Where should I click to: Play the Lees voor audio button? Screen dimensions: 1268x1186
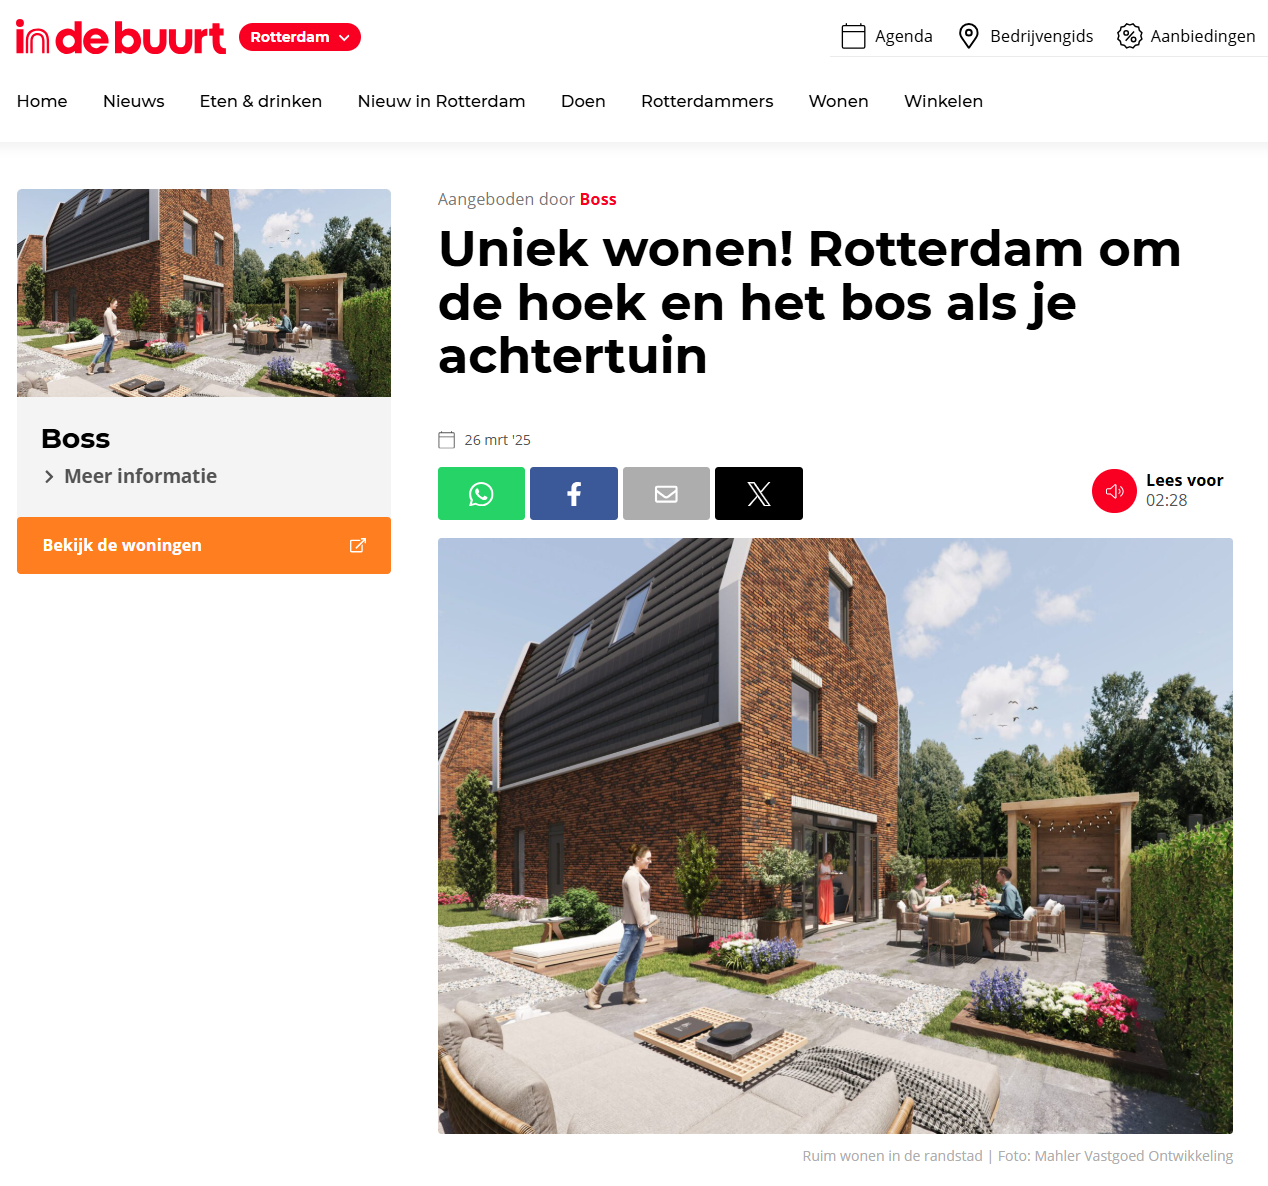coord(1114,491)
